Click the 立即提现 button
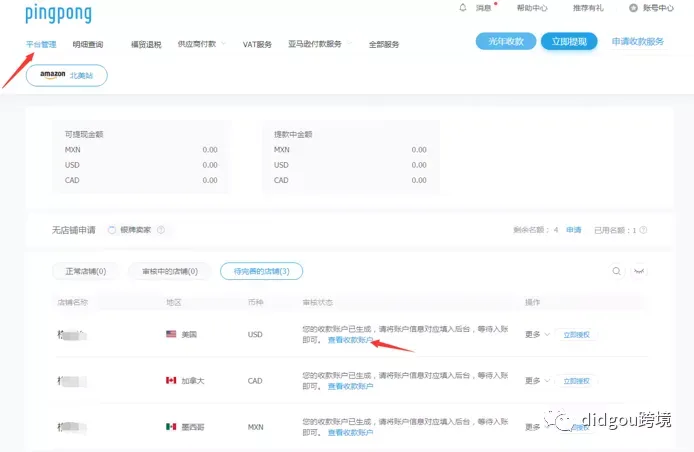Screen dimensions: 694x452 coord(569,41)
